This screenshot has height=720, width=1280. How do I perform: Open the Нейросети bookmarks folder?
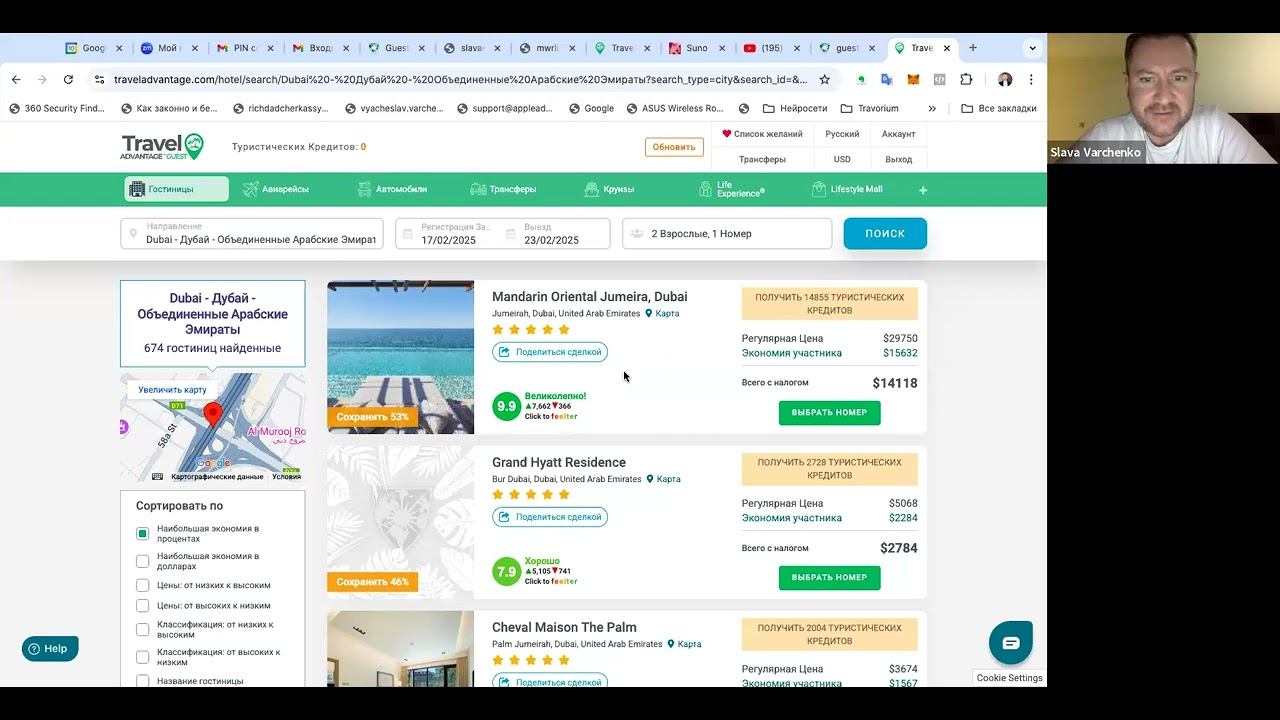point(795,108)
